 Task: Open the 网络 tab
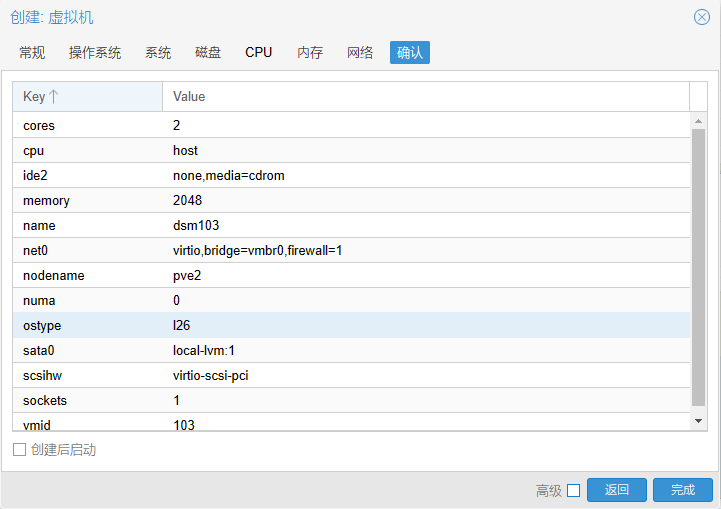click(360, 52)
